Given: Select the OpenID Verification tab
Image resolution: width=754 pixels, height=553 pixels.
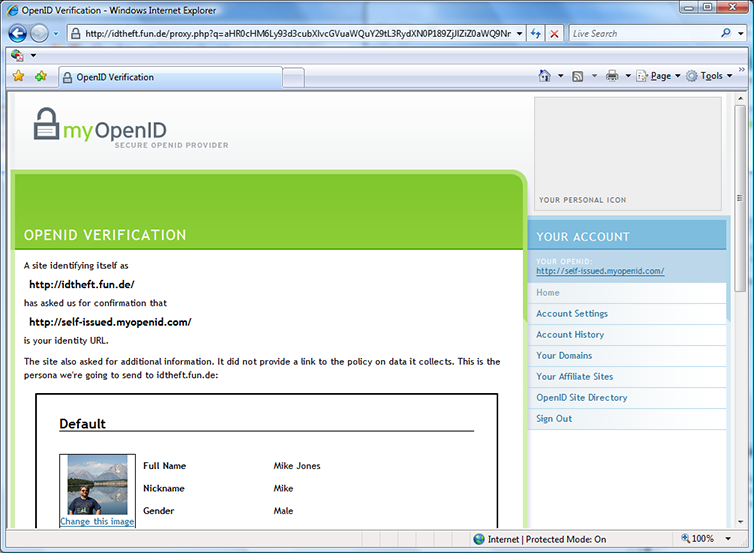Looking at the screenshot, I should (170, 77).
